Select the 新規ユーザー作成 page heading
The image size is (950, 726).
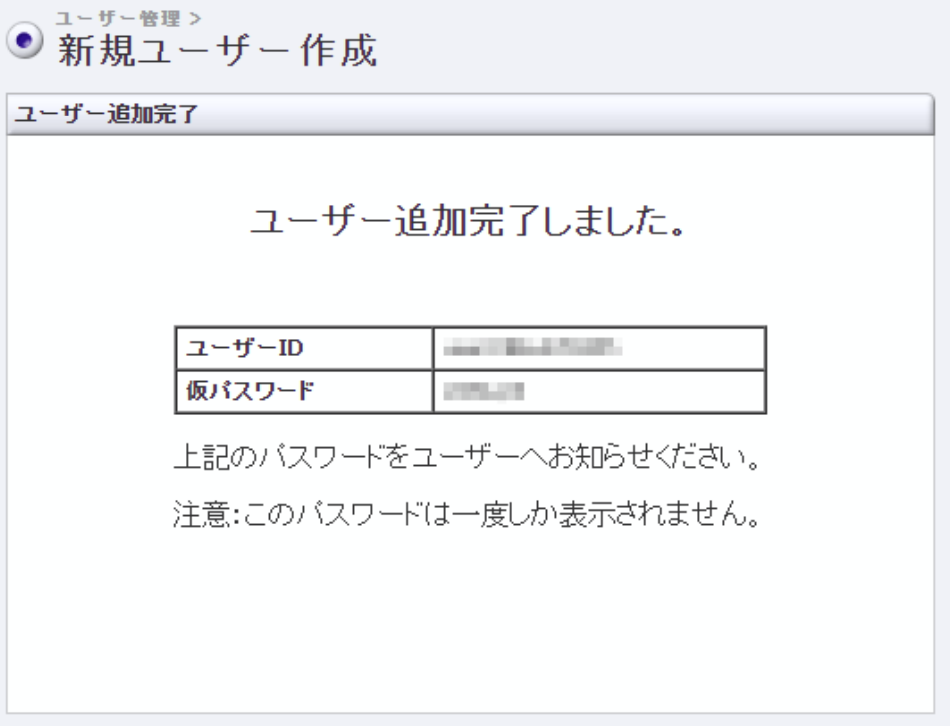point(218,50)
